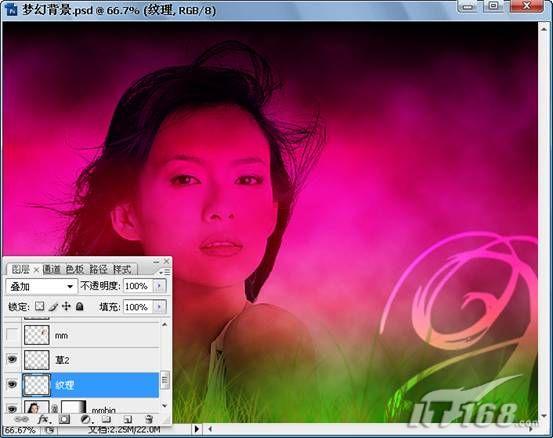Click the 草2 layer thumbnail
Screen dimensions: 553x438
[x=37, y=360]
